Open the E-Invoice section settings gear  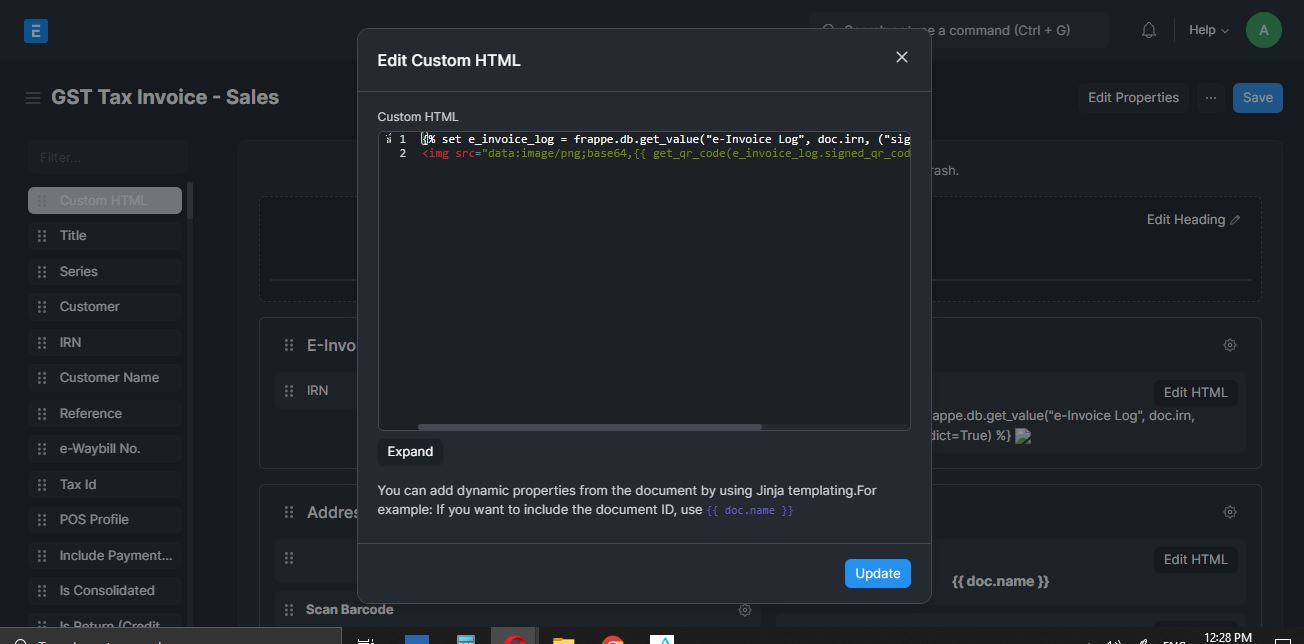pos(1229,344)
